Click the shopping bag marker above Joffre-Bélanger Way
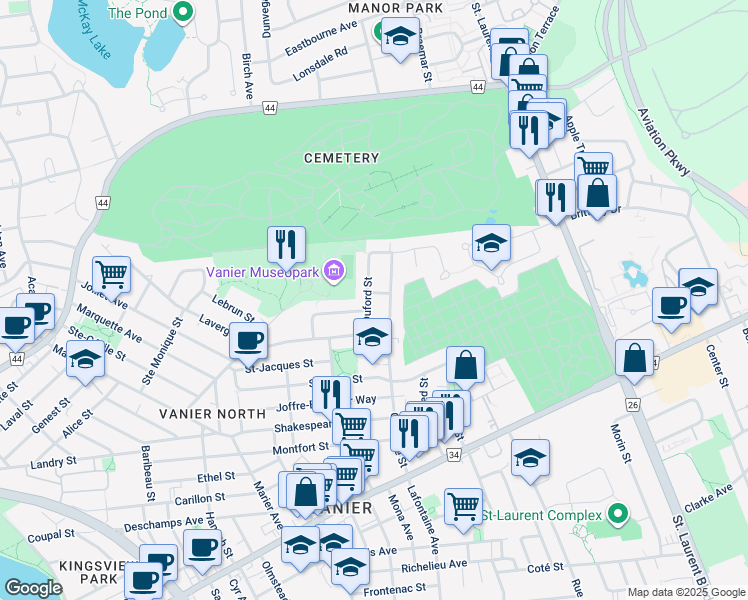 [x=466, y=365]
